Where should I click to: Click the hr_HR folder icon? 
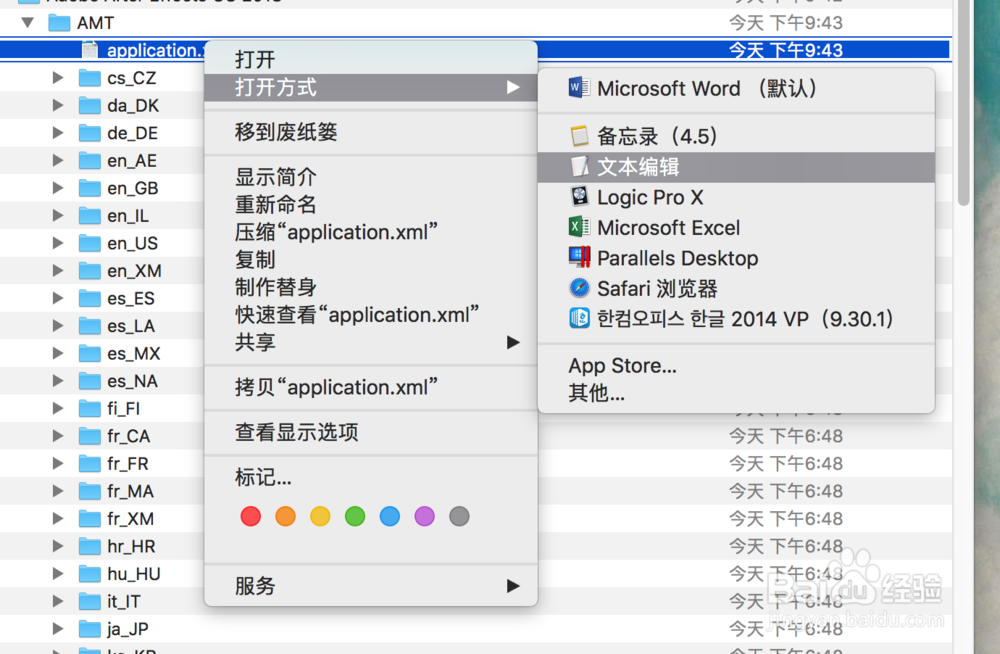click(x=89, y=546)
